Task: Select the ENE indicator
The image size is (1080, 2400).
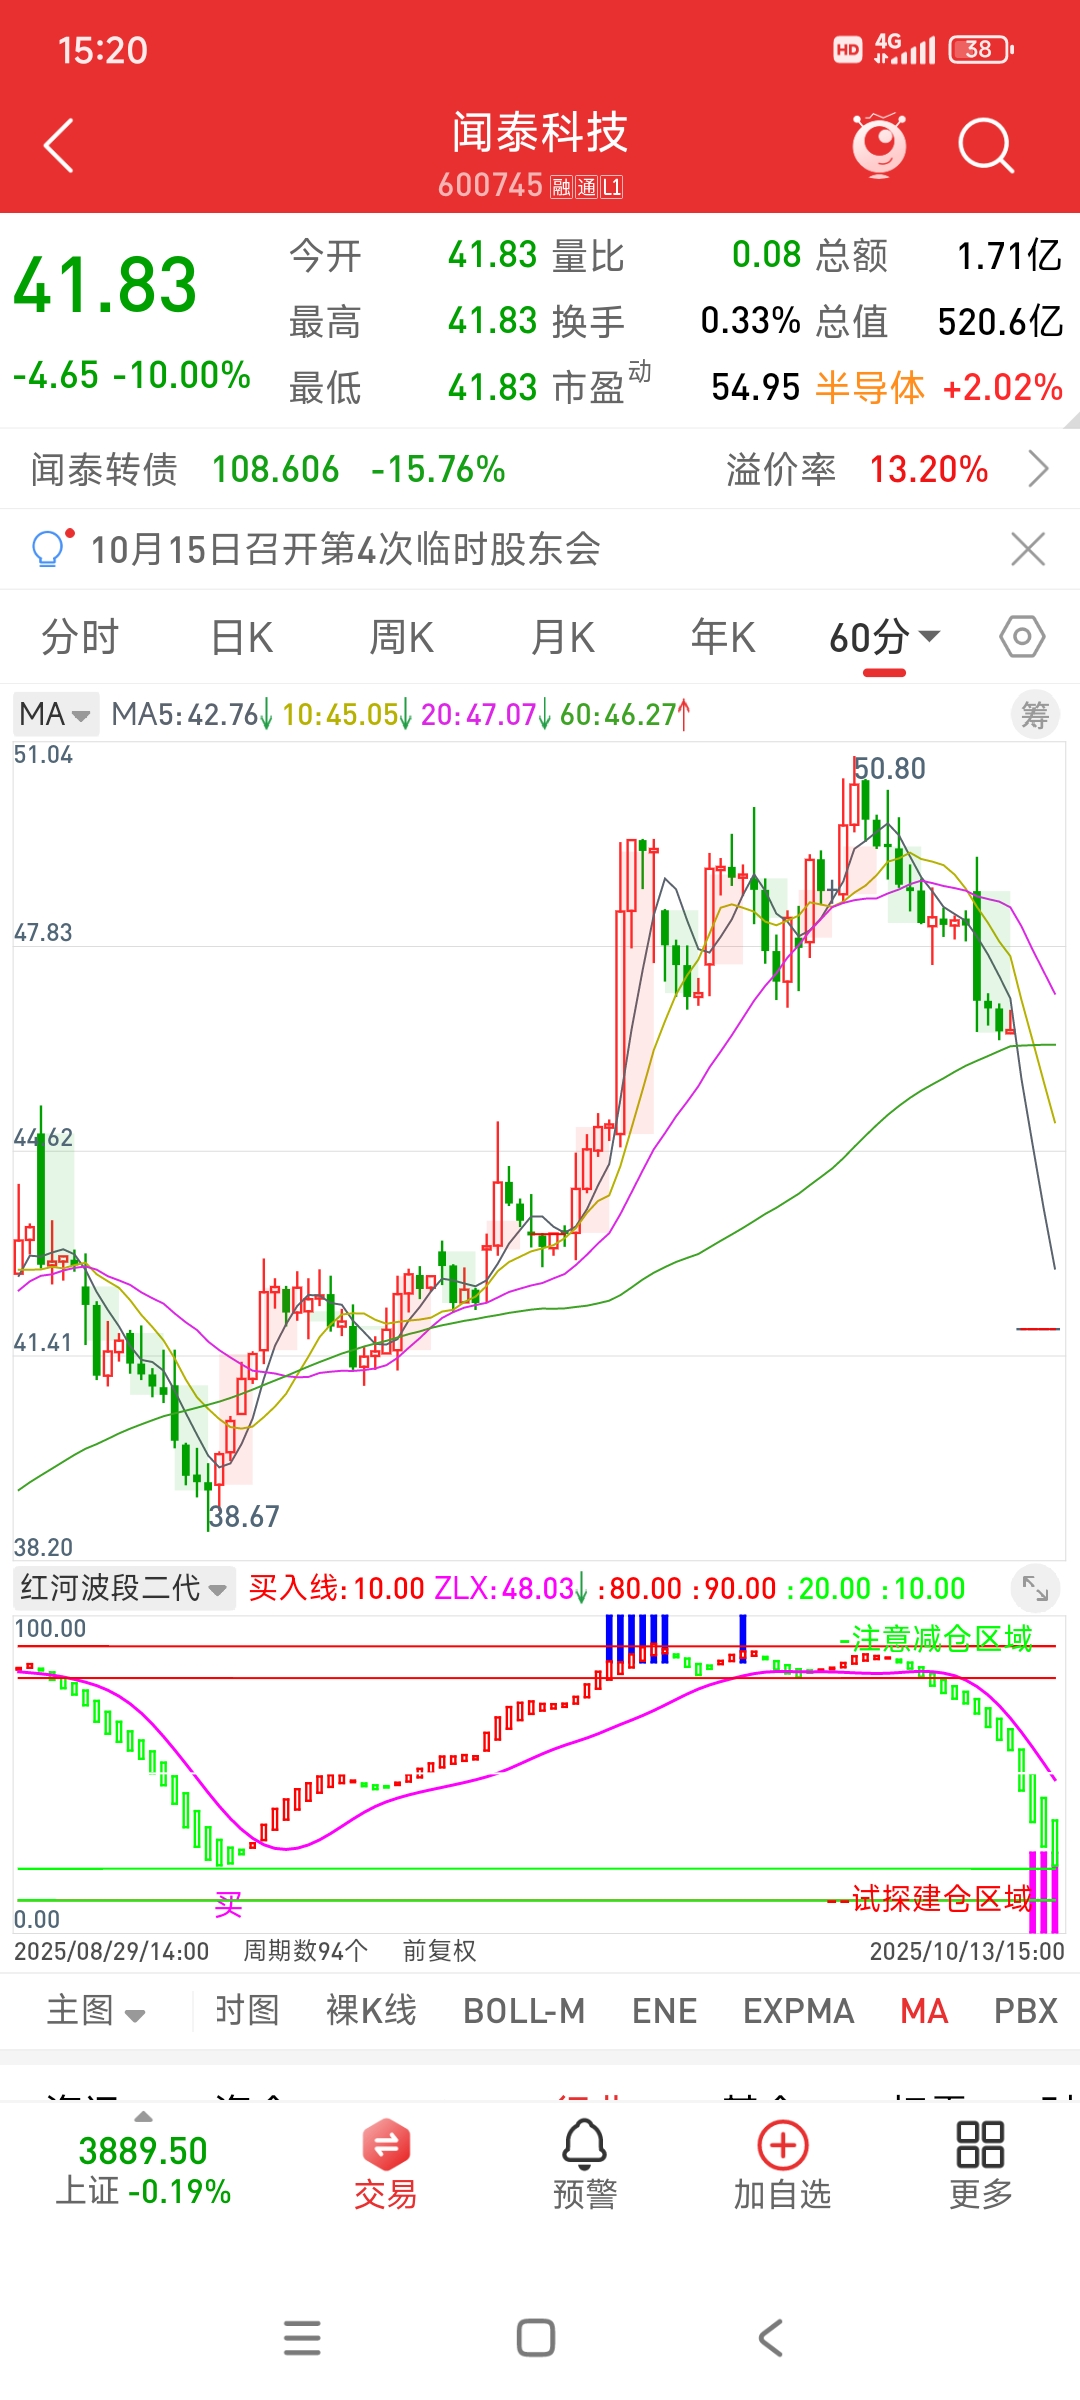Action: [664, 2010]
